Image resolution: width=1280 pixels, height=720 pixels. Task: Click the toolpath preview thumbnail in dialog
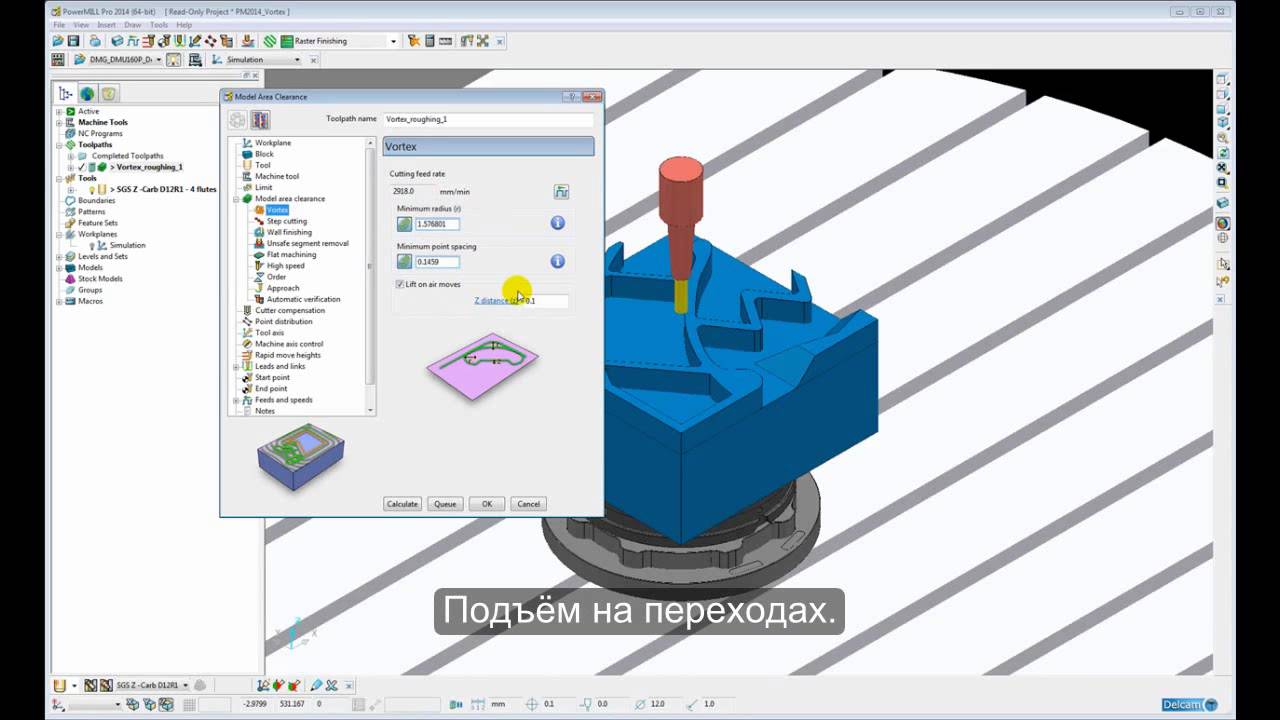point(301,455)
